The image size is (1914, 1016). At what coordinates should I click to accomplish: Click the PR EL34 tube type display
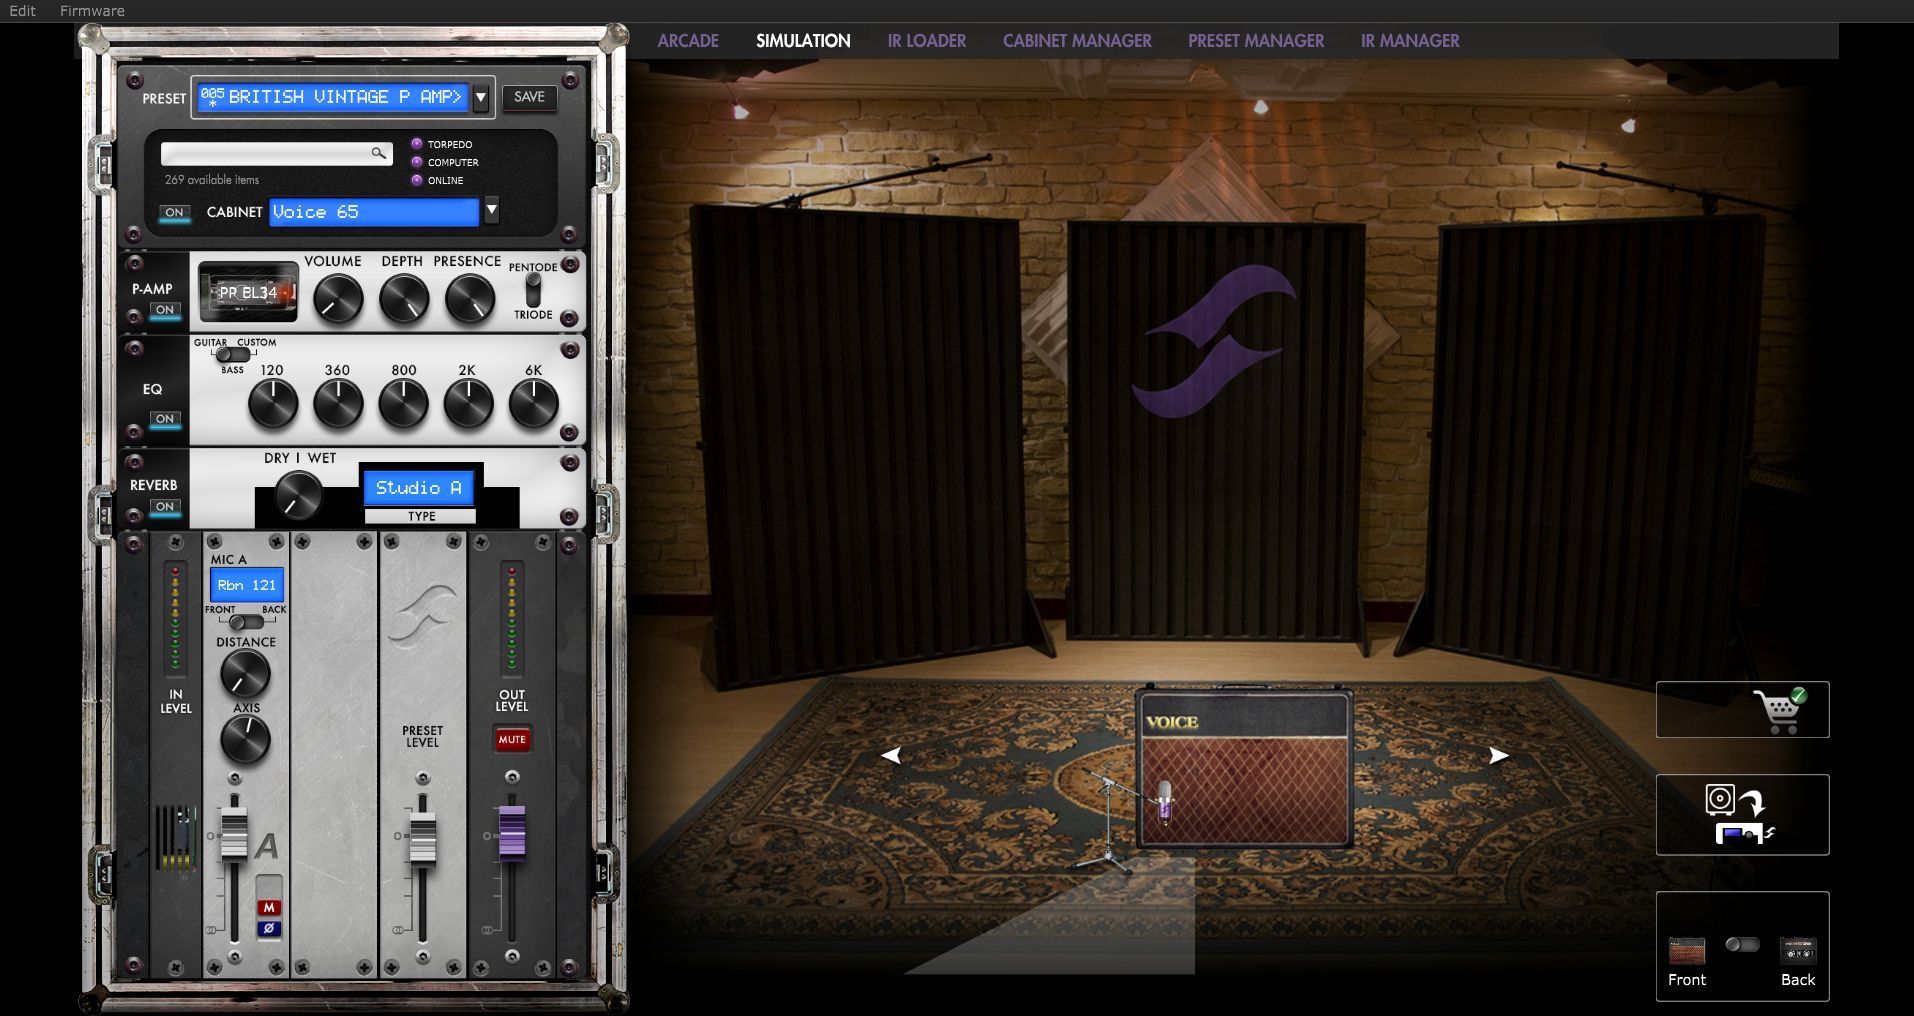coord(248,293)
